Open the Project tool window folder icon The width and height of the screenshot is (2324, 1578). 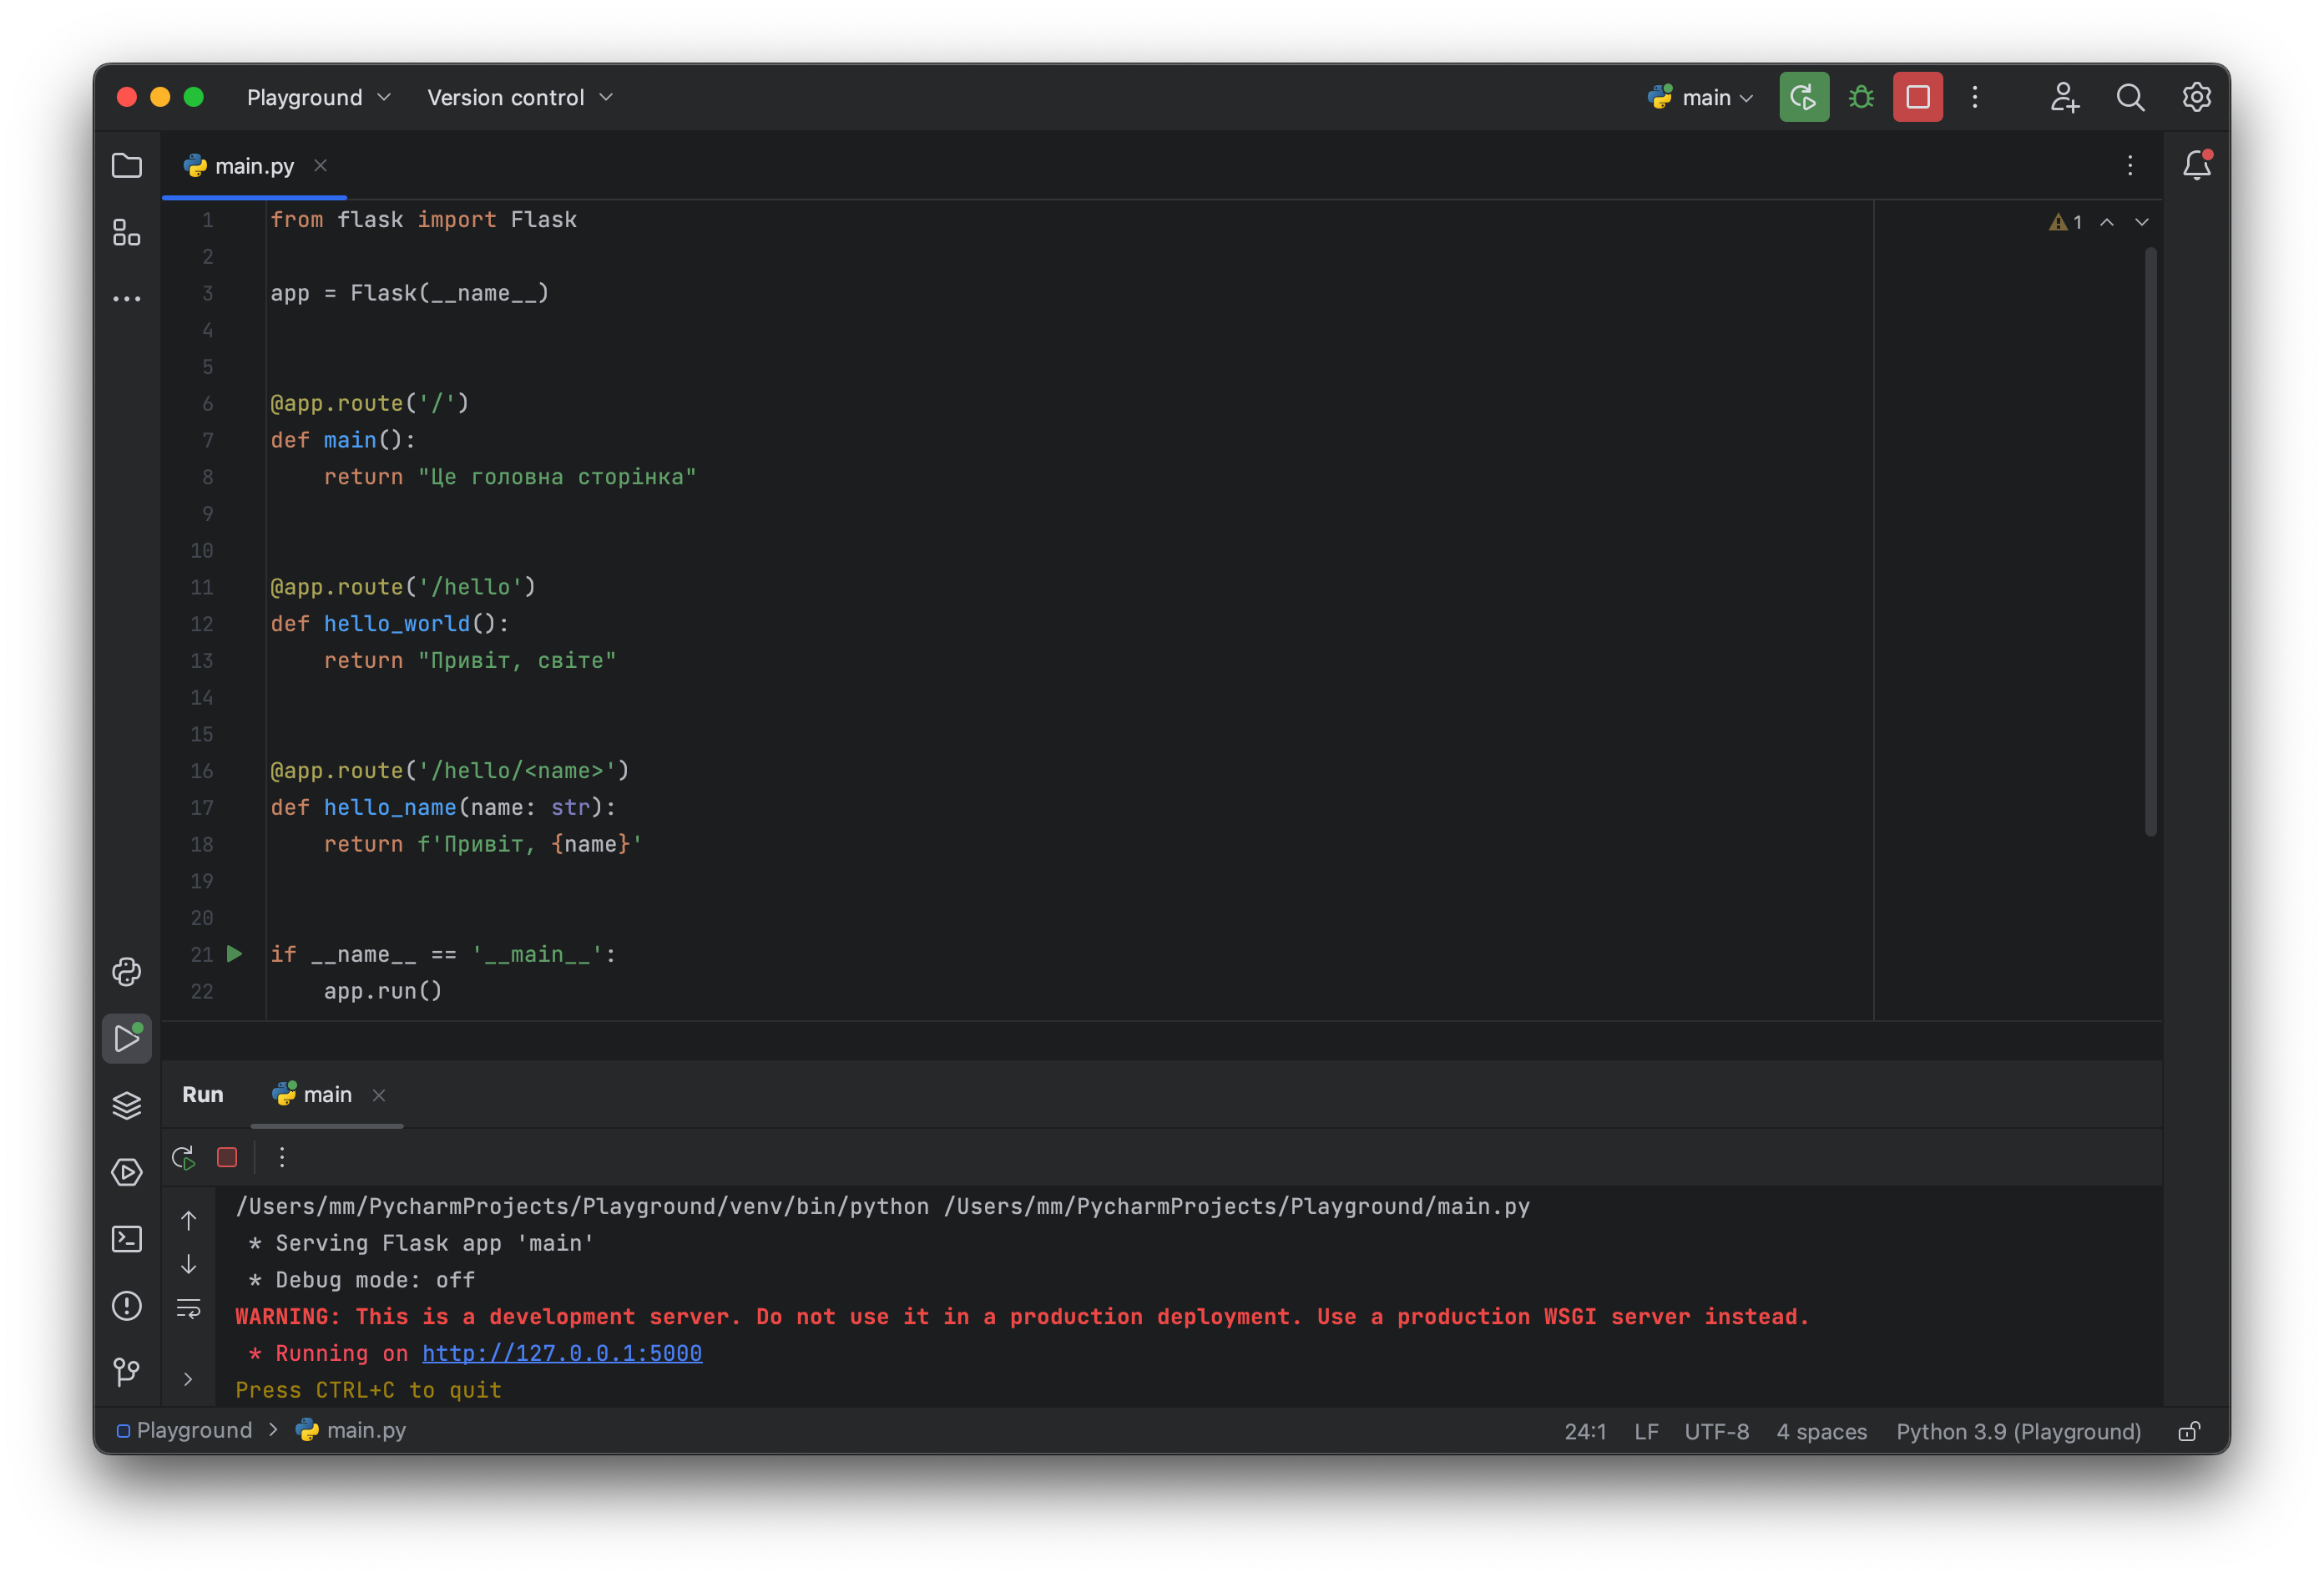[x=126, y=165]
